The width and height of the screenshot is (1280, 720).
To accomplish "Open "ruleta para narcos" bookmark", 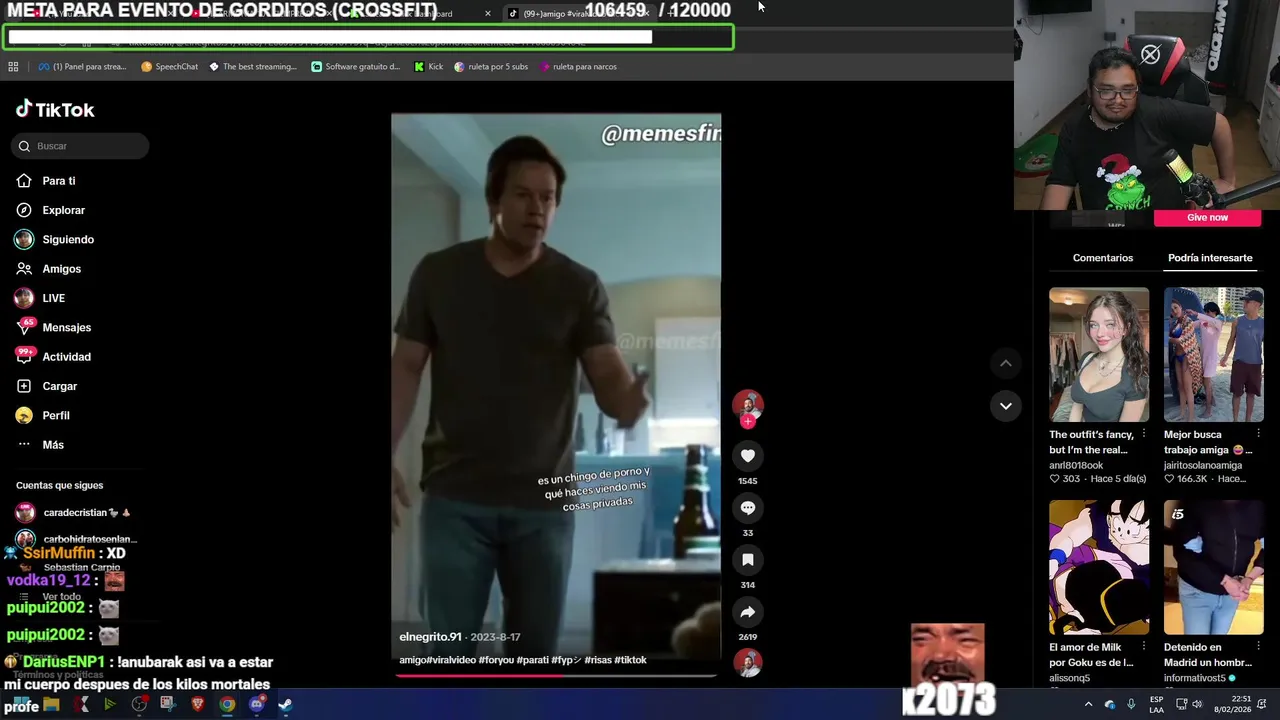I will [x=578, y=67].
